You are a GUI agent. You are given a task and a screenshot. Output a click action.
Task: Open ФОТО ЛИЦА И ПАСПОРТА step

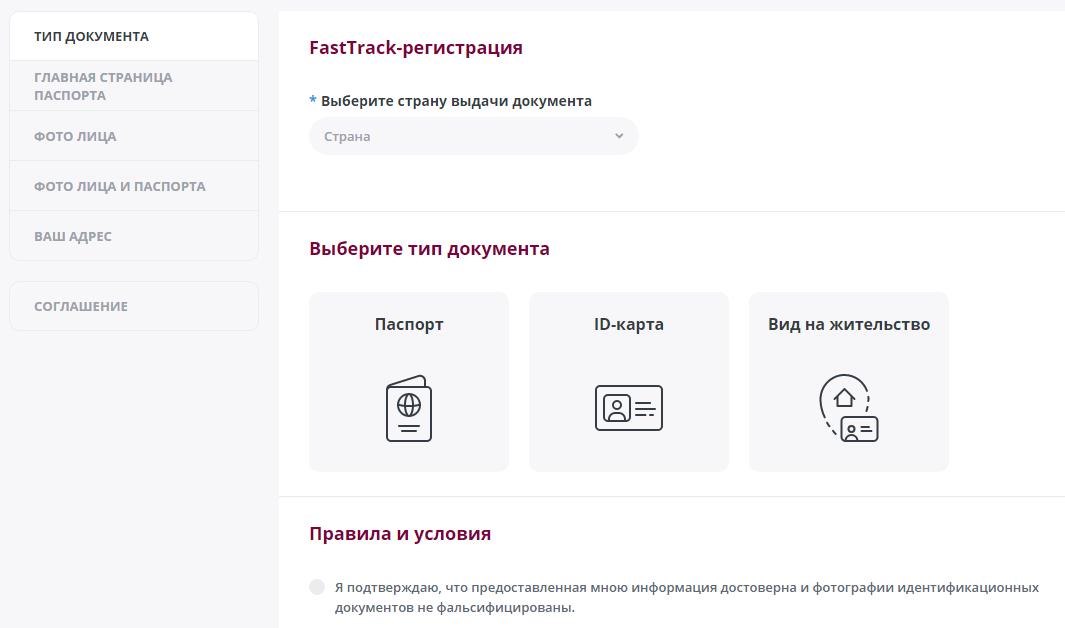pyautogui.click(x=134, y=186)
